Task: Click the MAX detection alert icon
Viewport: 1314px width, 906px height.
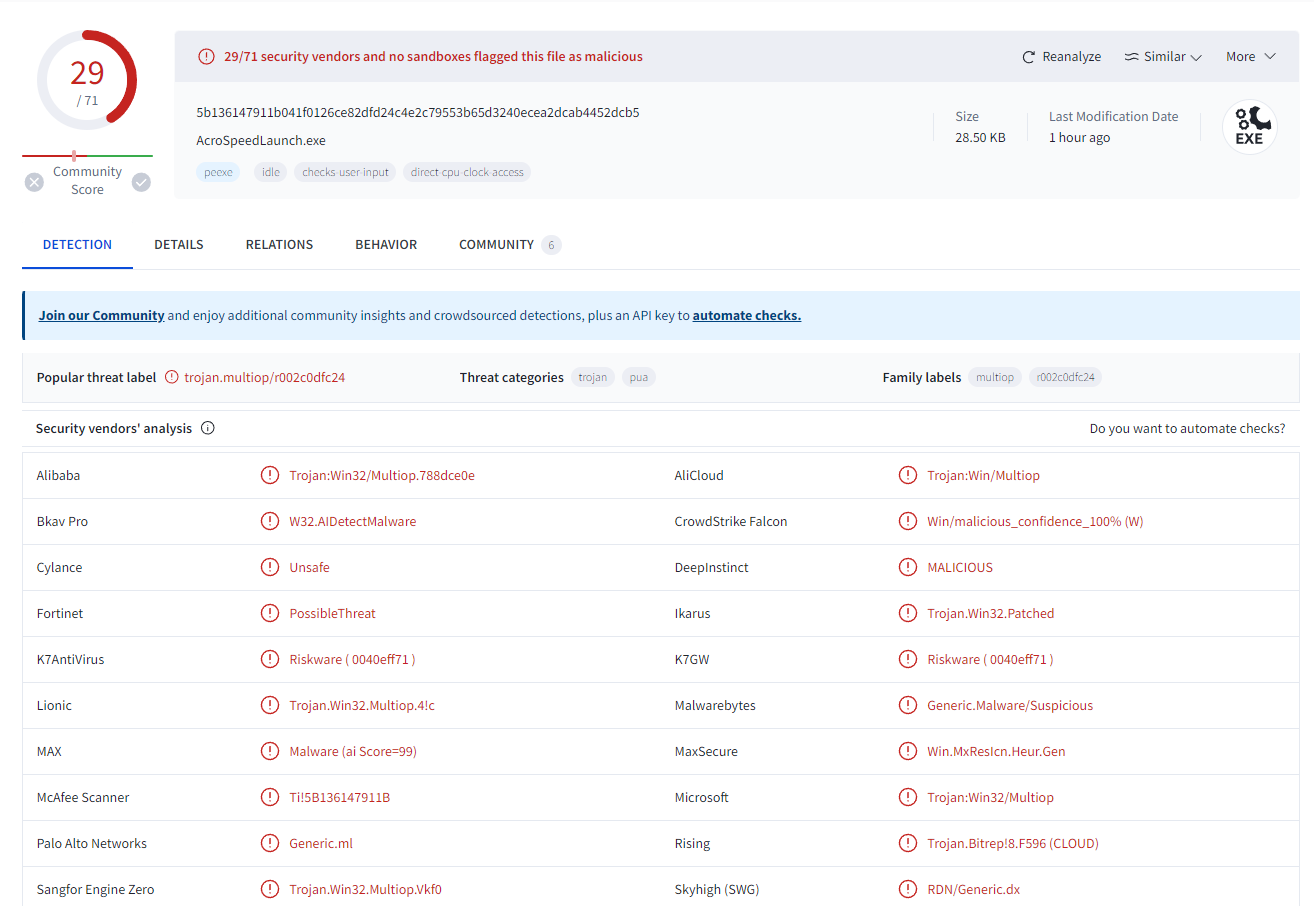Action: 270,751
